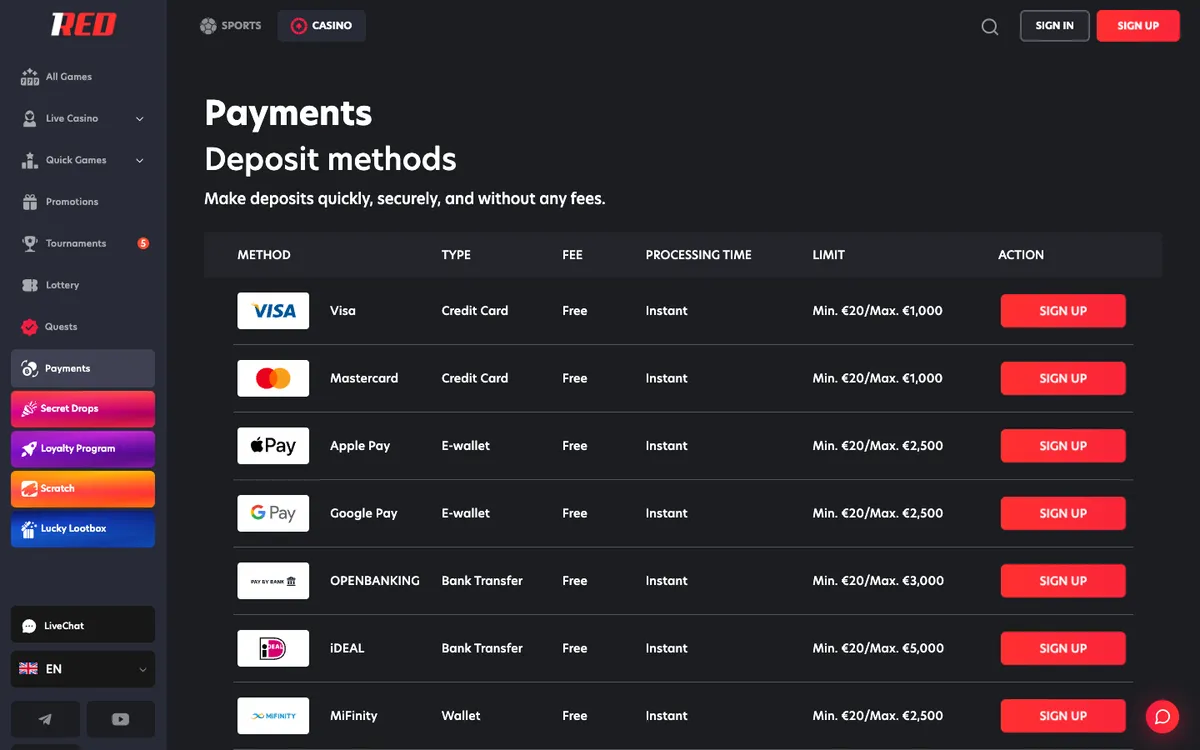Click the Google Pay logo

(x=273, y=513)
